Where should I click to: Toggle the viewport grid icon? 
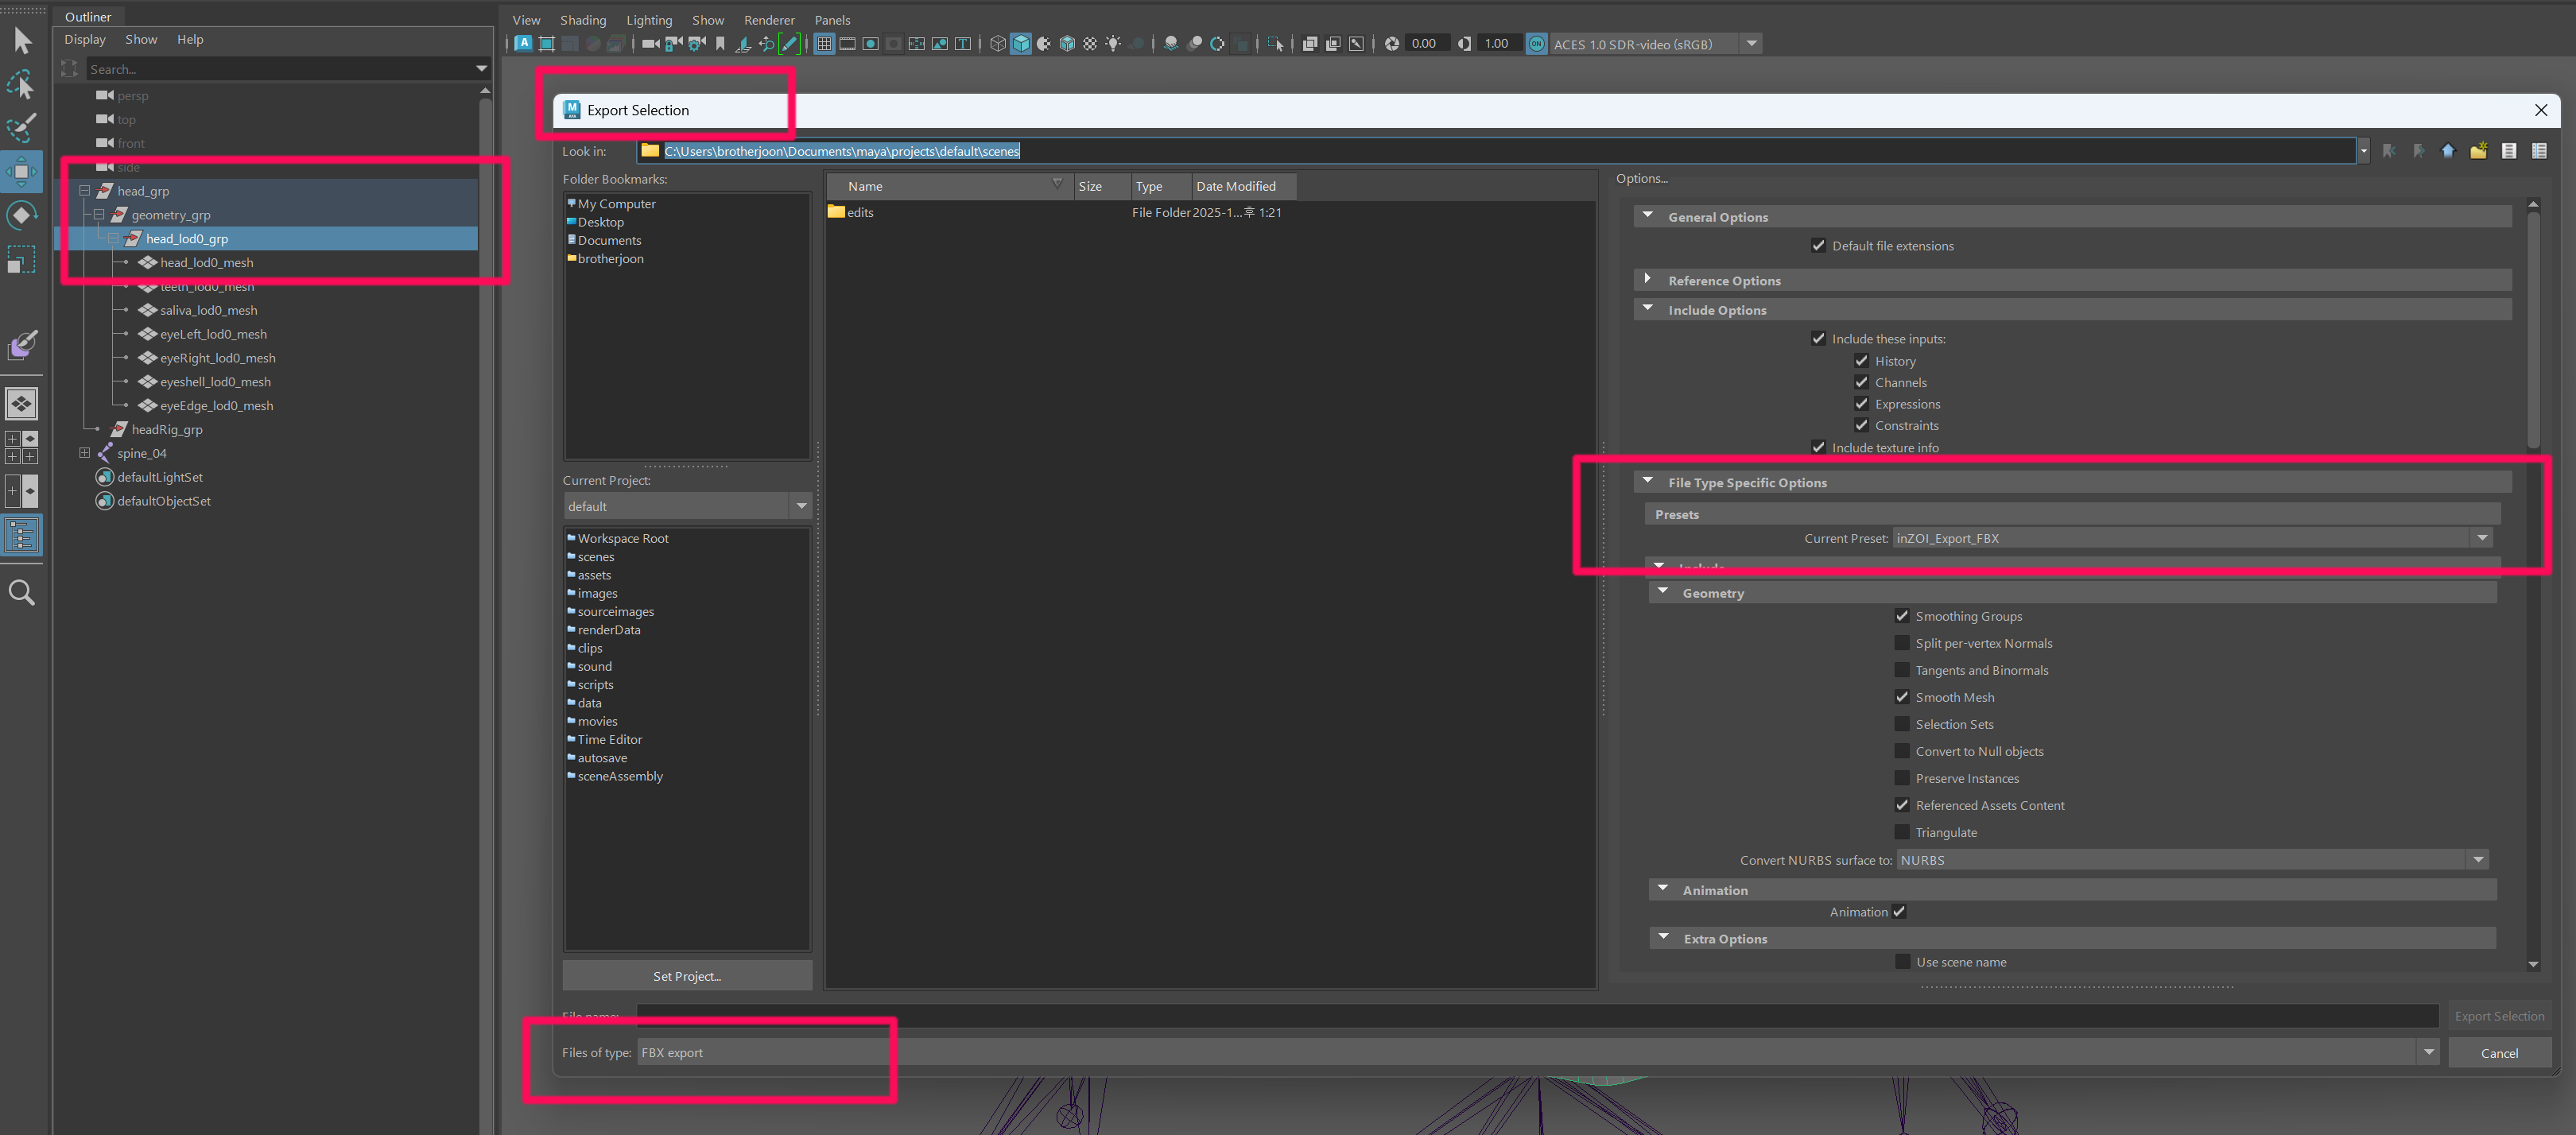pos(824,44)
